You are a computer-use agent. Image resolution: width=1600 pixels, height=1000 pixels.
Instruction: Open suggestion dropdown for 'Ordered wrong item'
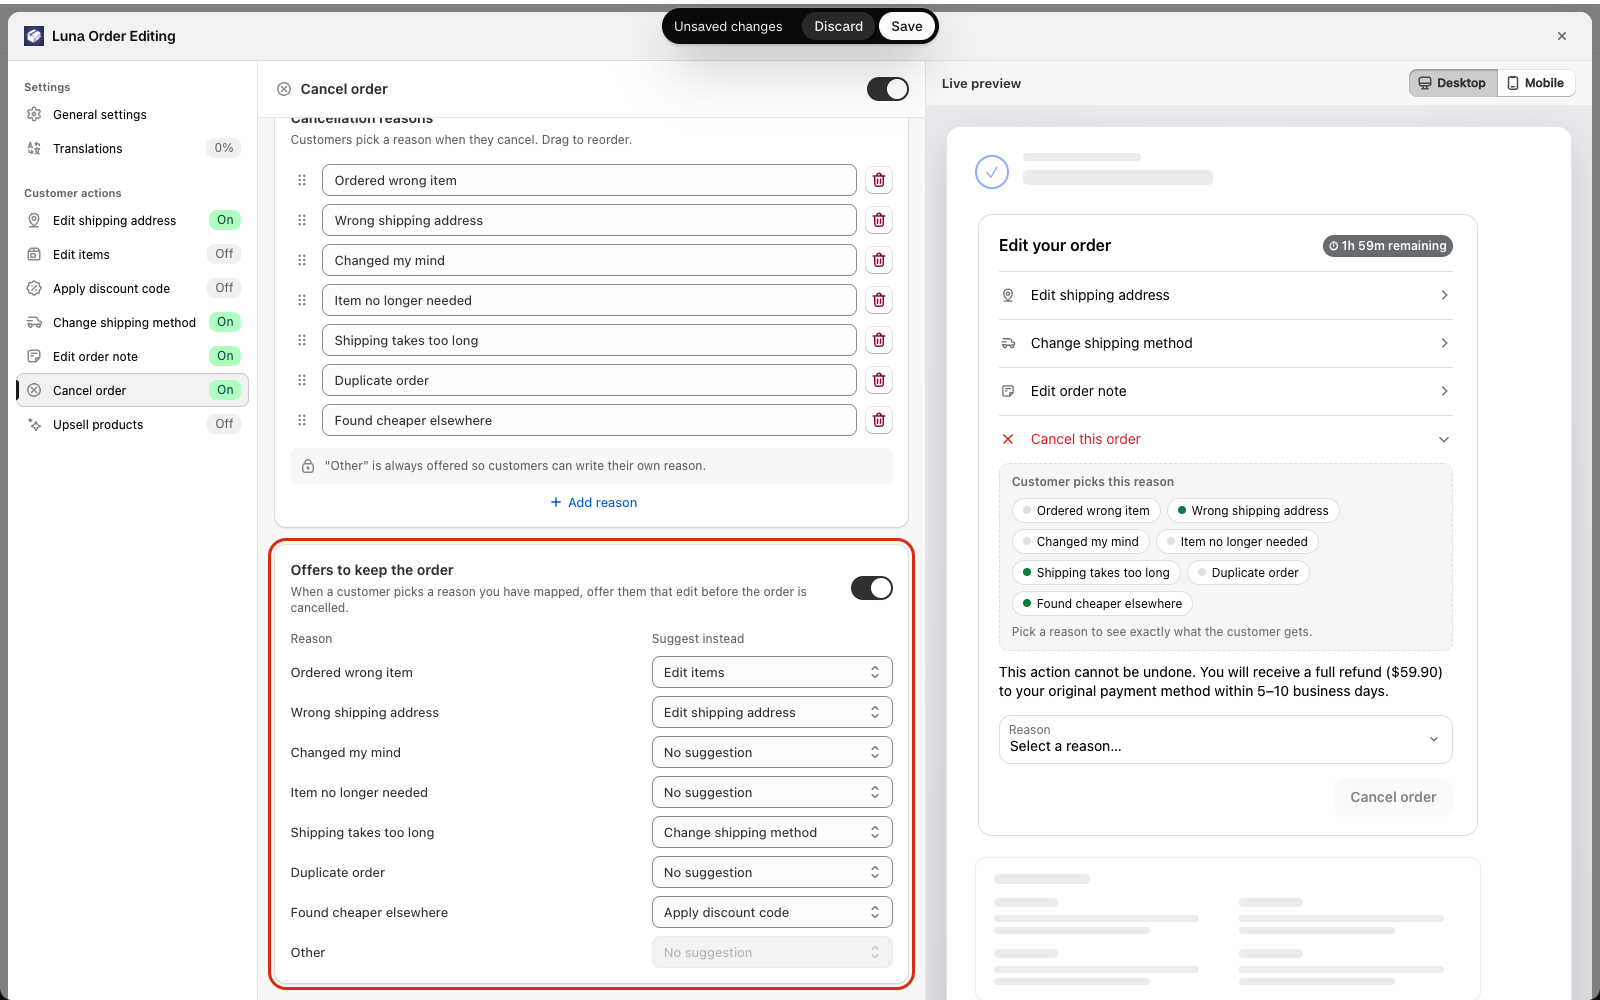click(x=772, y=672)
